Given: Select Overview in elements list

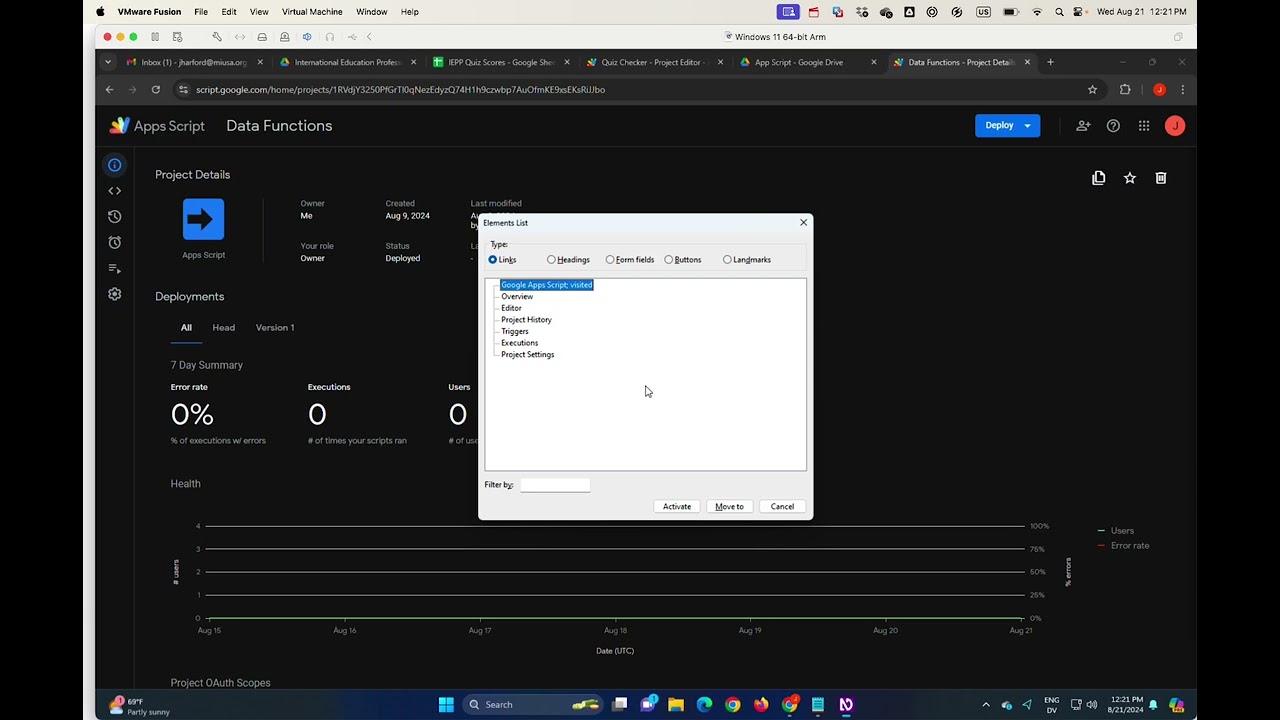Looking at the screenshot, I should [x=517, y=297].
